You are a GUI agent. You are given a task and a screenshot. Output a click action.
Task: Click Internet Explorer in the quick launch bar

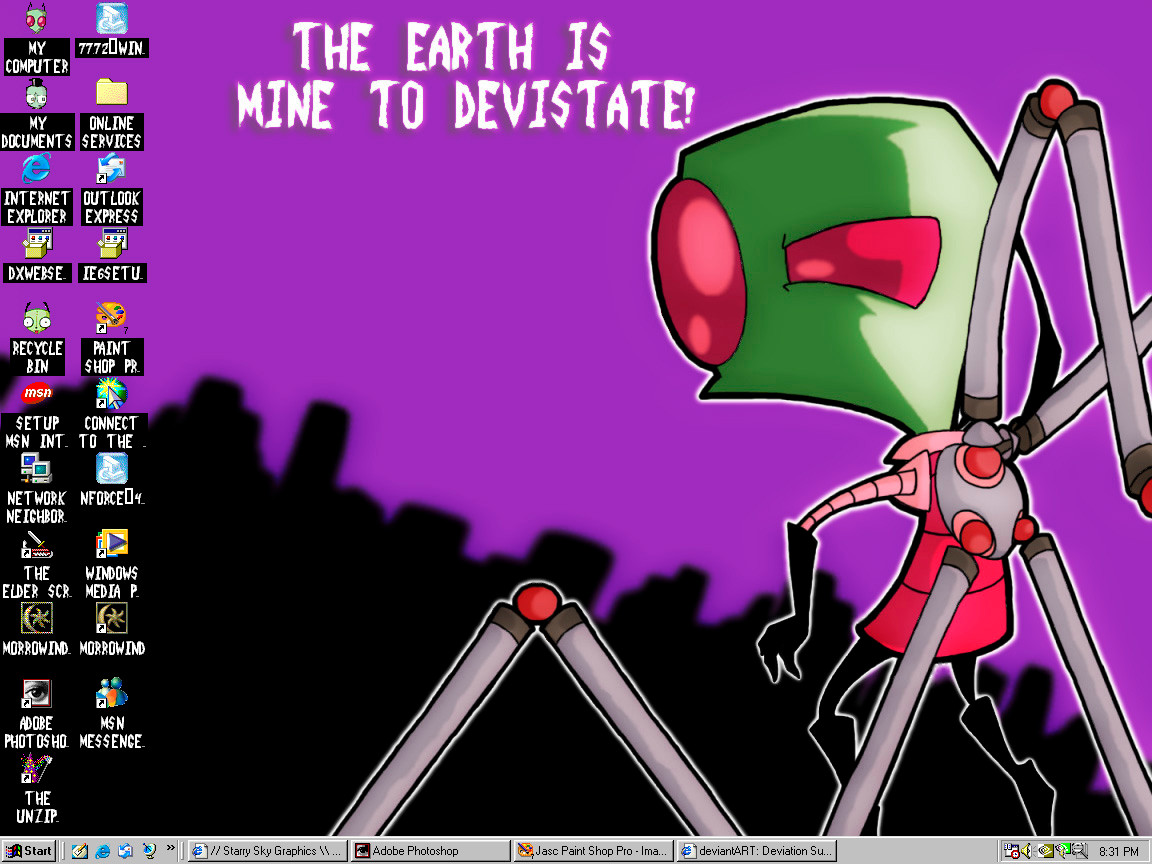pyautogui.click(x=103, y=851)
